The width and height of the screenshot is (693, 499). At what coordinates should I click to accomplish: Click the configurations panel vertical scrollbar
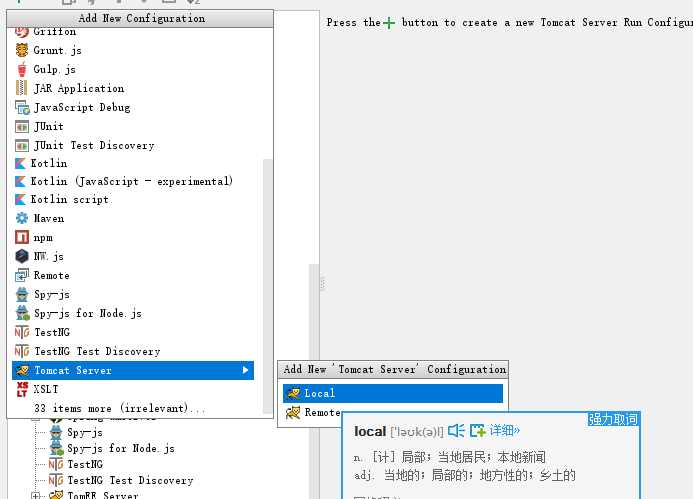[x=314, y=380]
